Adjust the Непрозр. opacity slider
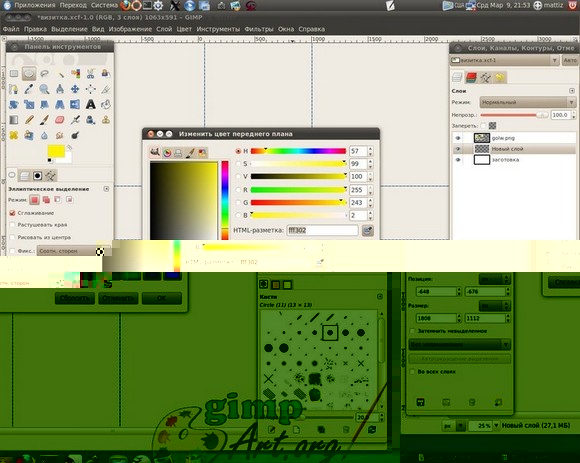This screenshot has width=580, height=463. (x=514, y=115)
